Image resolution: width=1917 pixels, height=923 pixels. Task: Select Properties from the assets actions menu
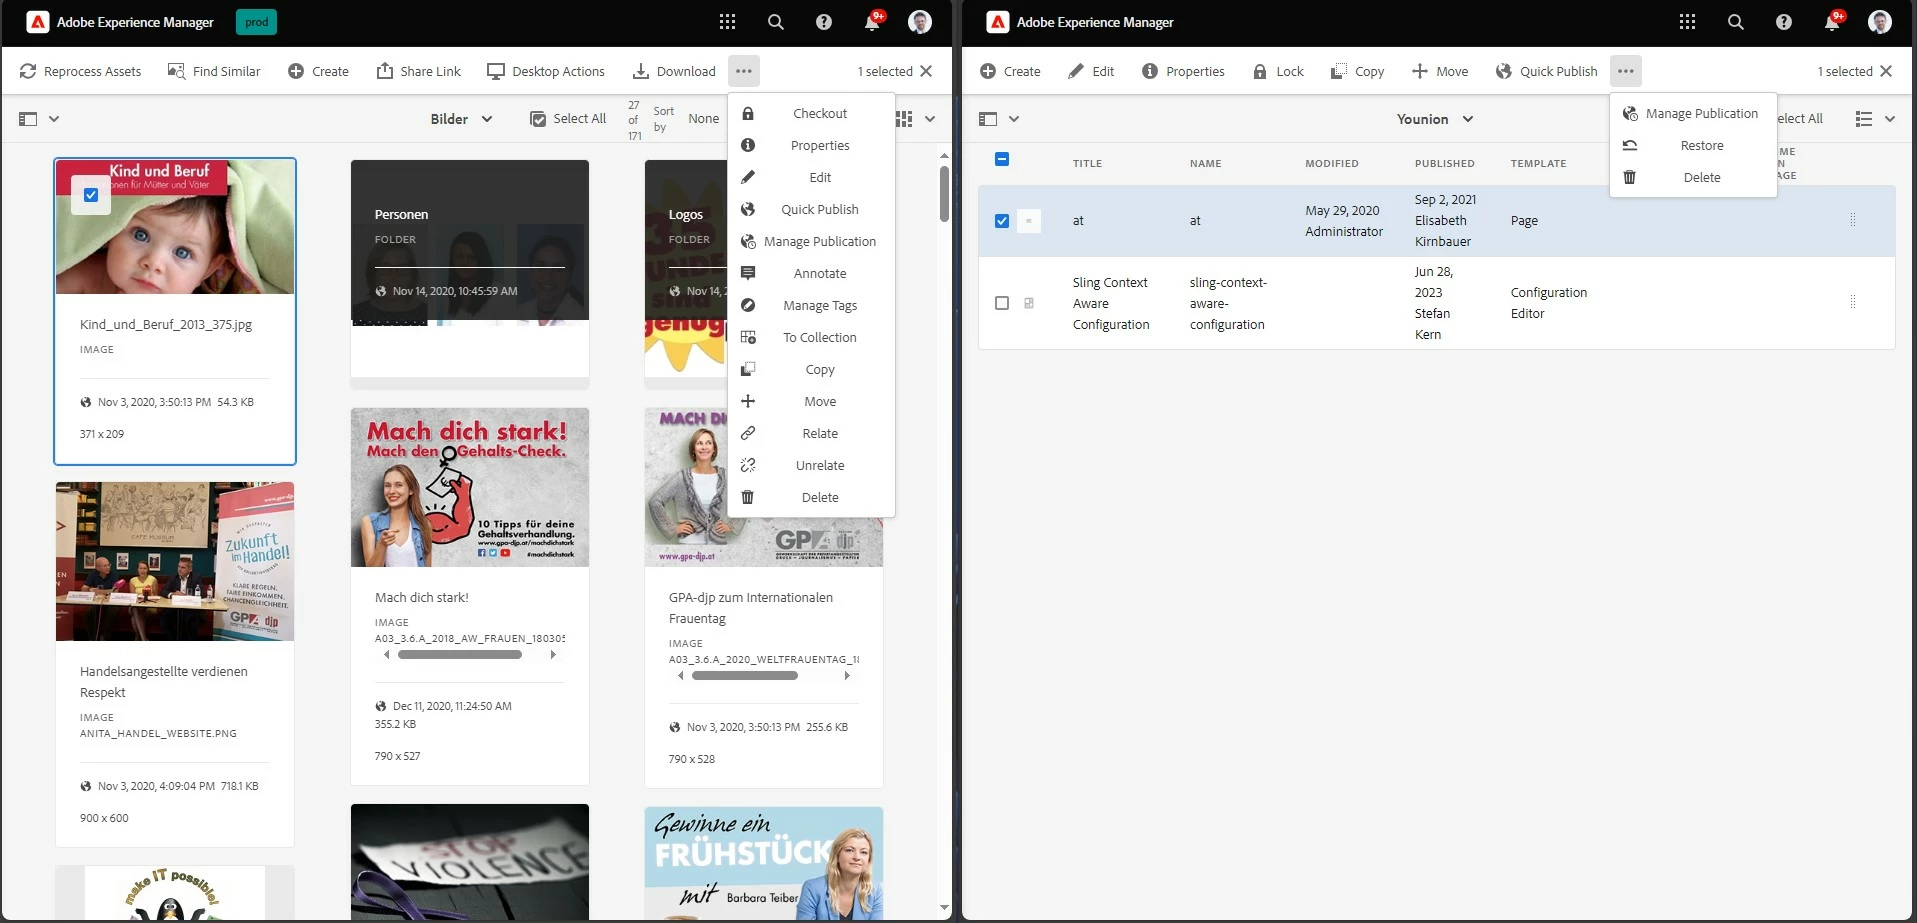point(811,146)
